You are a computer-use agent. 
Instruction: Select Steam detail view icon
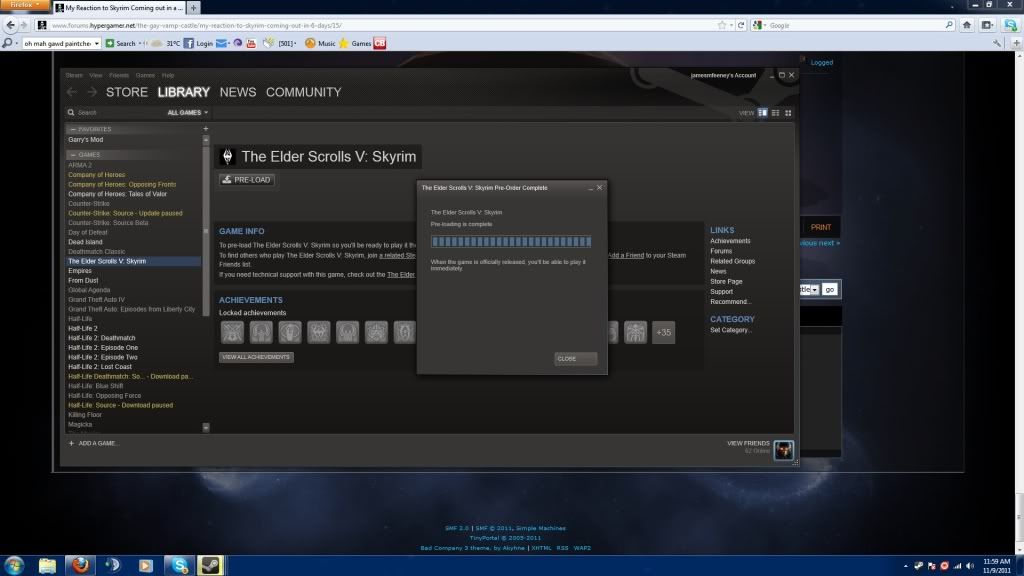tap(762, 113)
